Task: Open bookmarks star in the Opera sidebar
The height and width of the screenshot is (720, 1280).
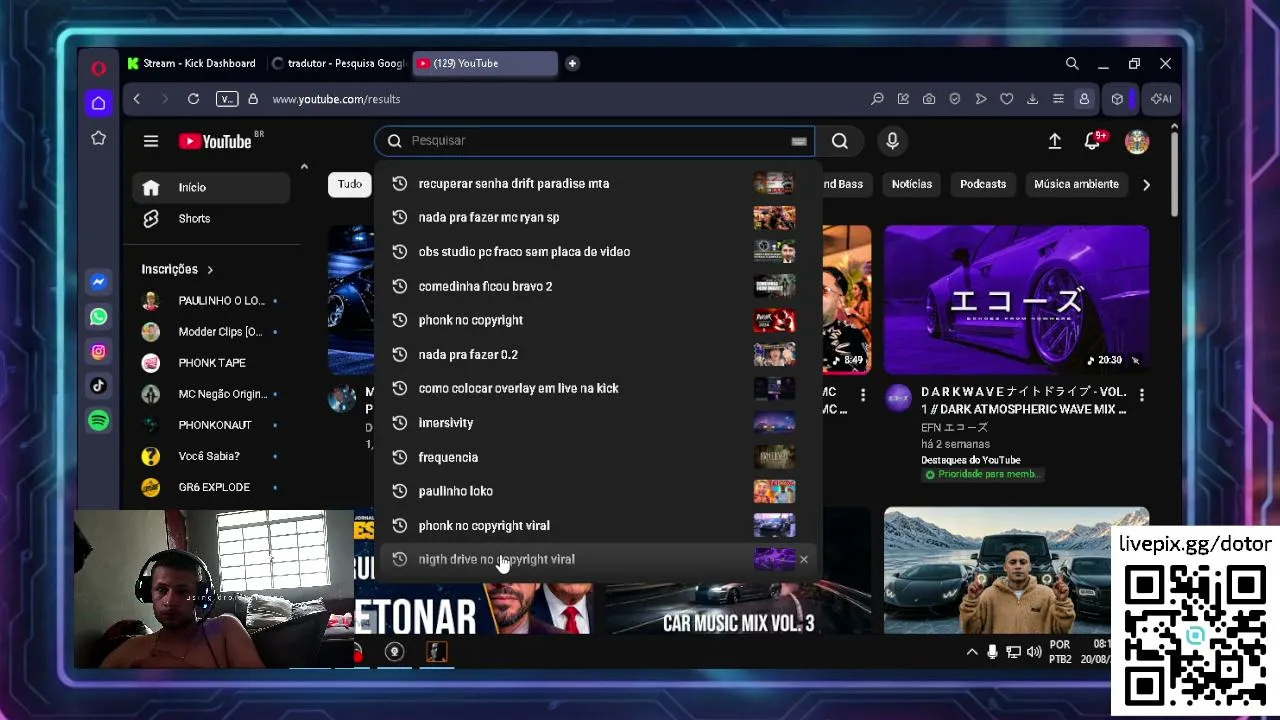Action: [98, 138]
